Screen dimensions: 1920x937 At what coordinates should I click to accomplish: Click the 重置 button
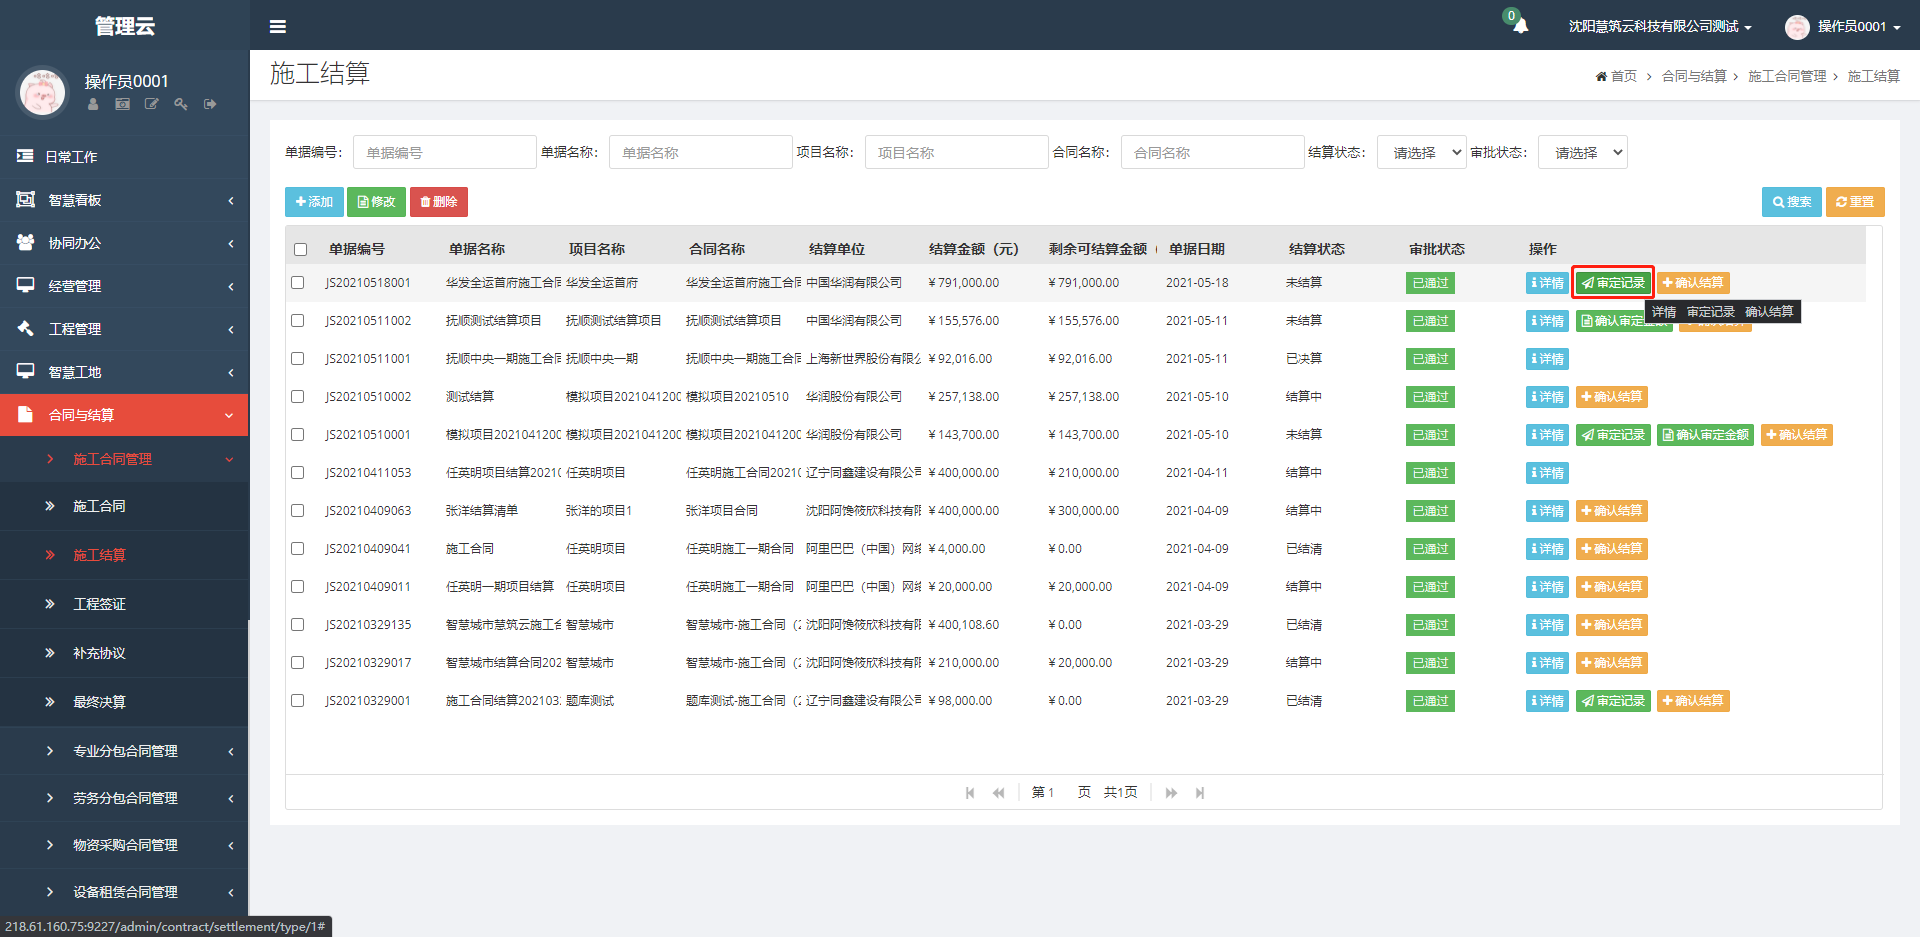[x=1855, y=202]
